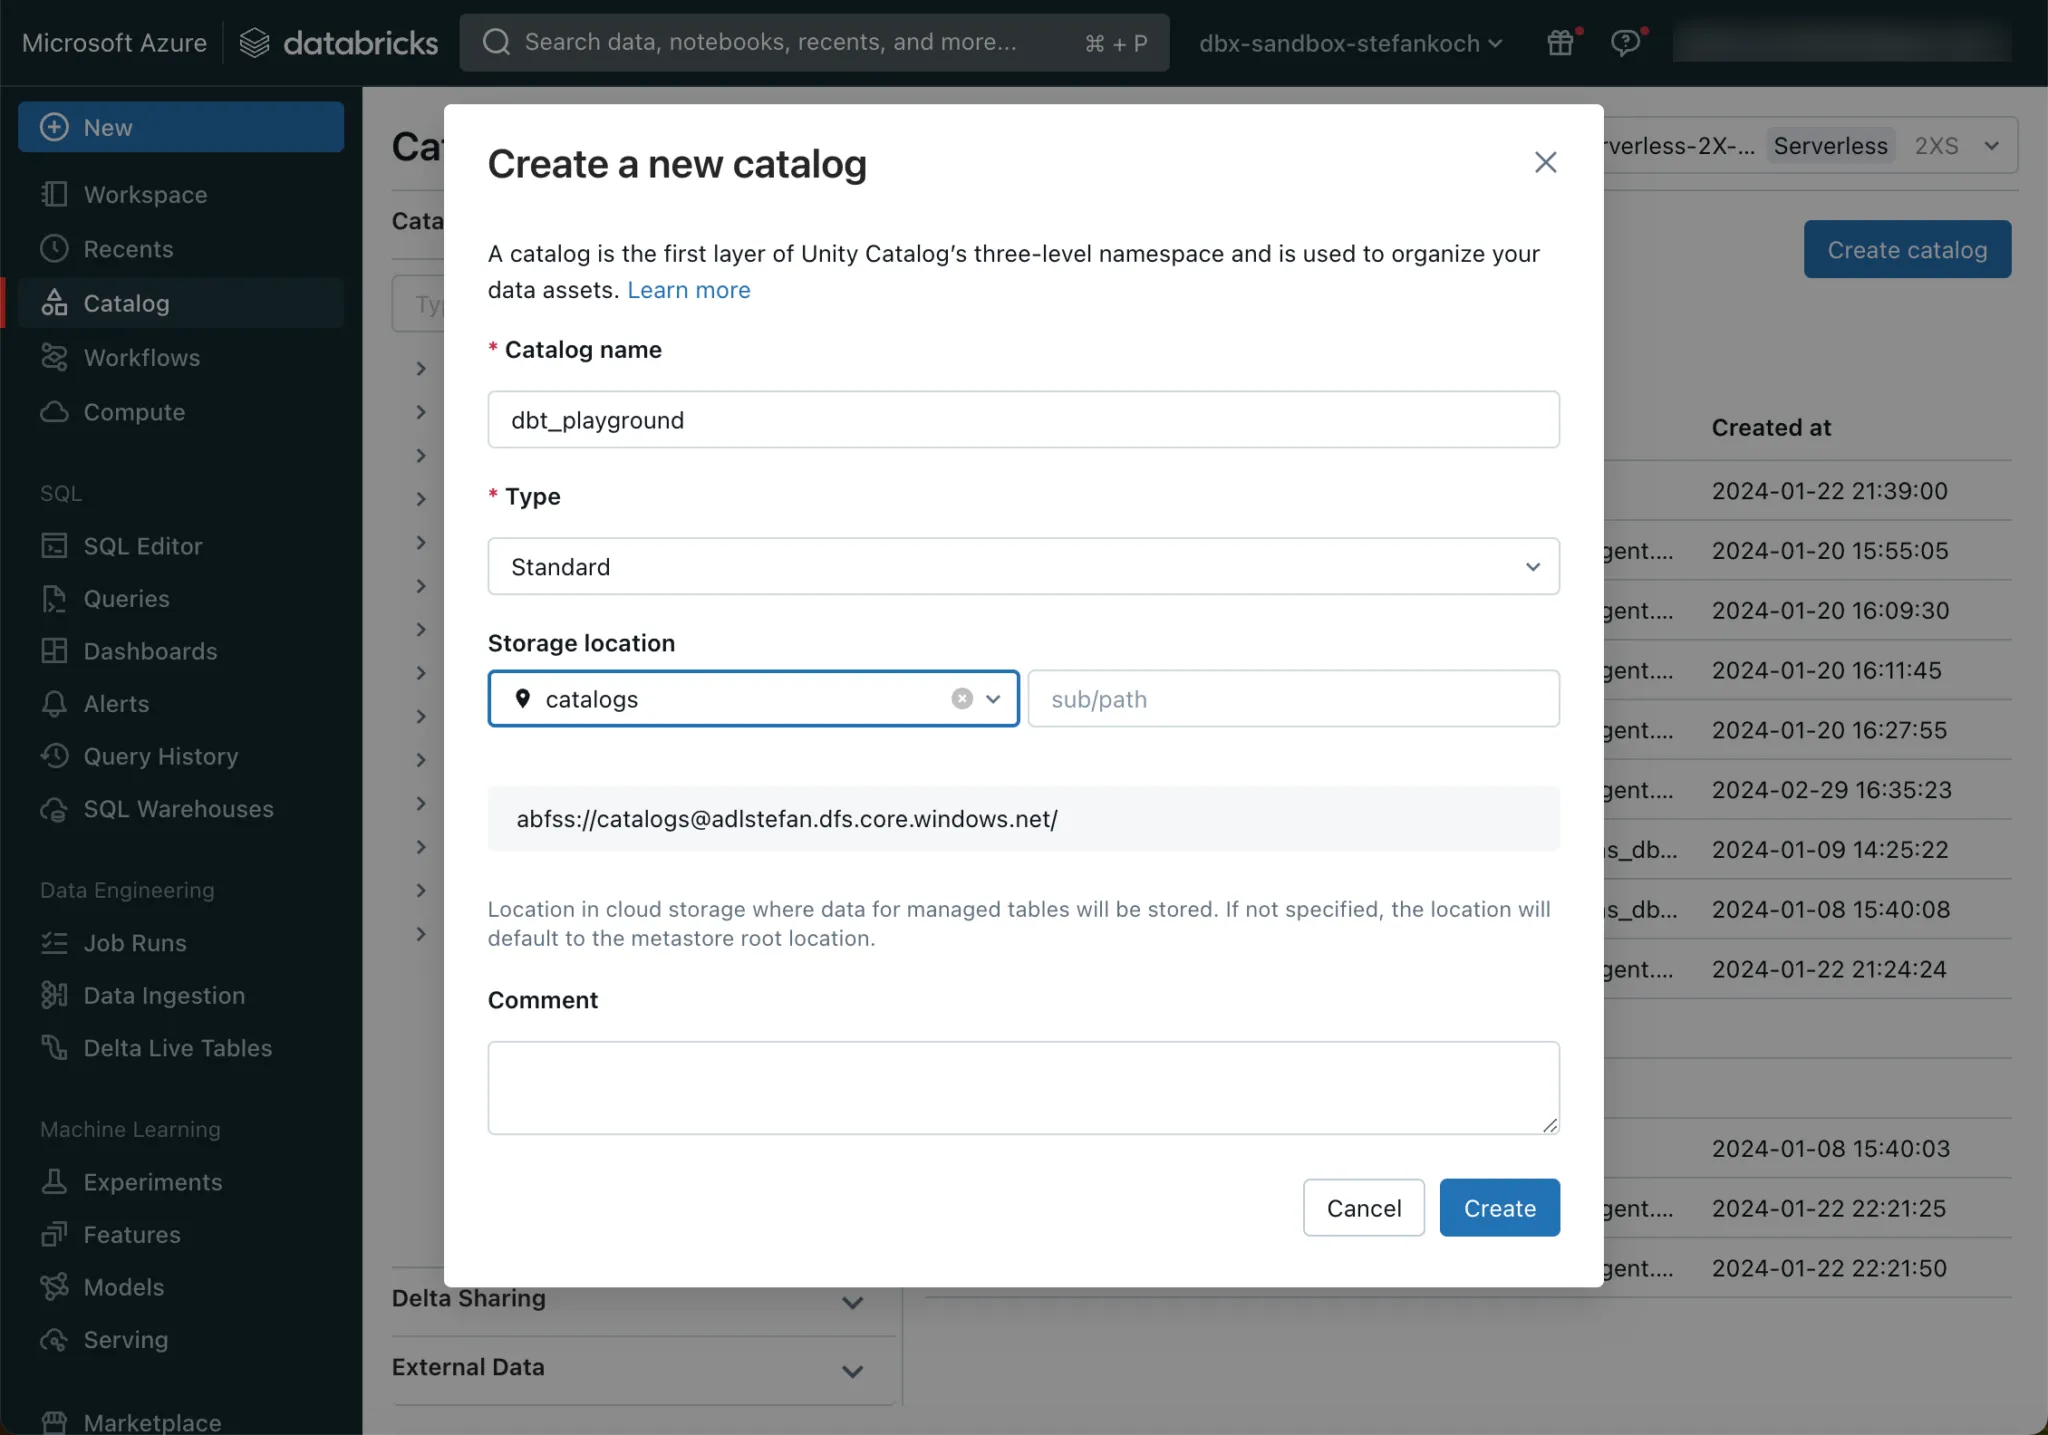Close the Create a new catalog dialog
The height and width of the screenshot is (1435, 2048).
1545,163
